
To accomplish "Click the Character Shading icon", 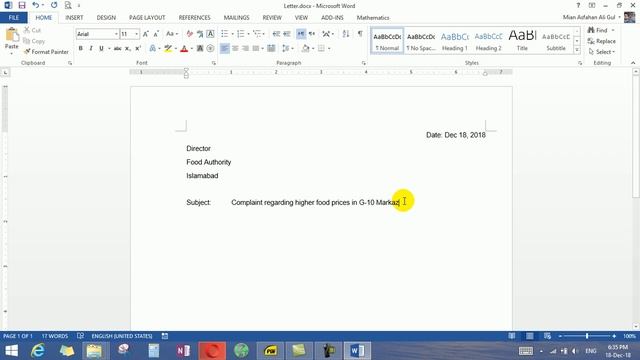I will pyautogui.click(x=200, y=49).
